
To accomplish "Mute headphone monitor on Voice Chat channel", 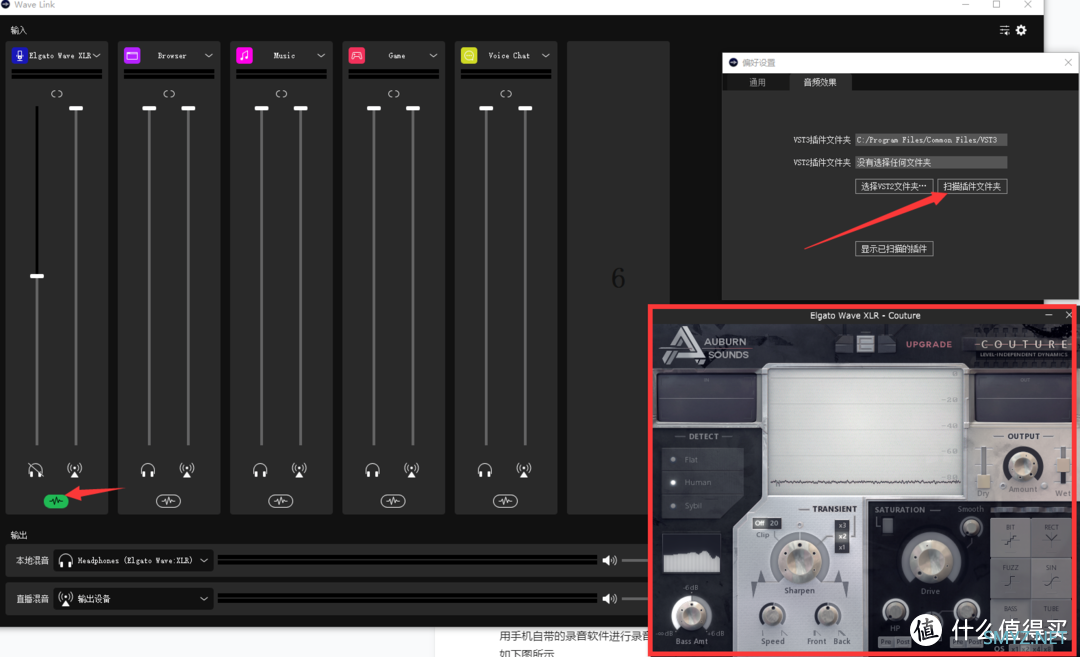I will point(484,470).
